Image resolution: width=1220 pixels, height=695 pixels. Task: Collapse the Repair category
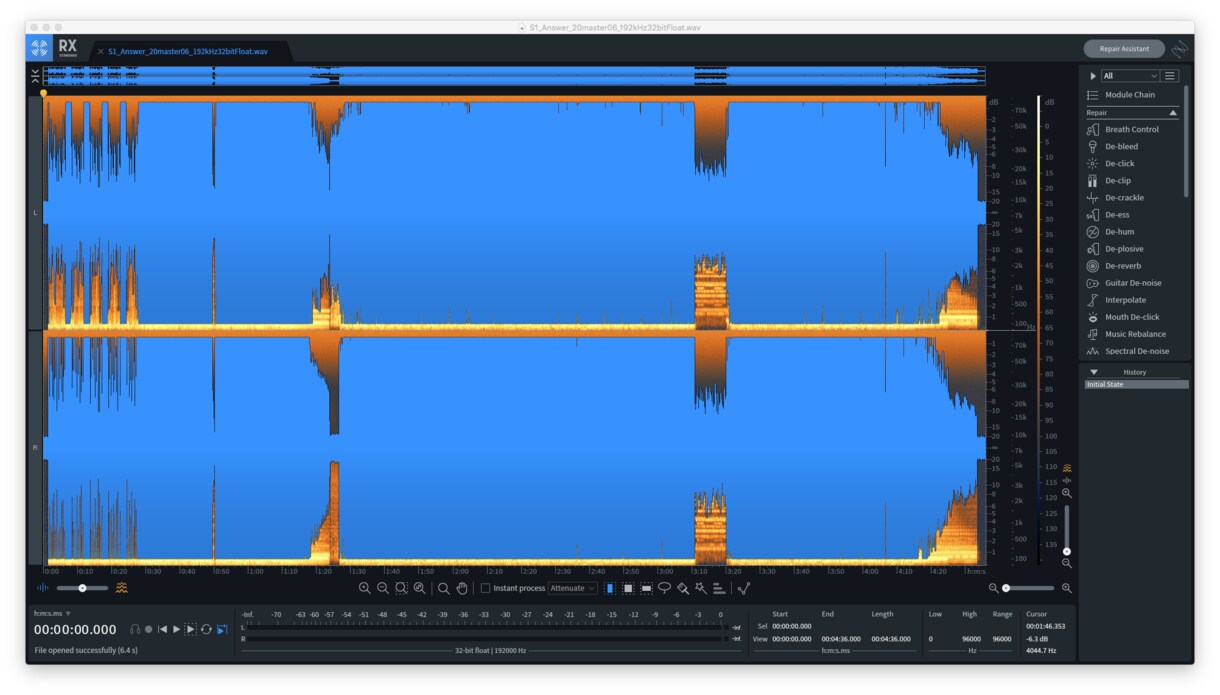tap(1173, 113)
